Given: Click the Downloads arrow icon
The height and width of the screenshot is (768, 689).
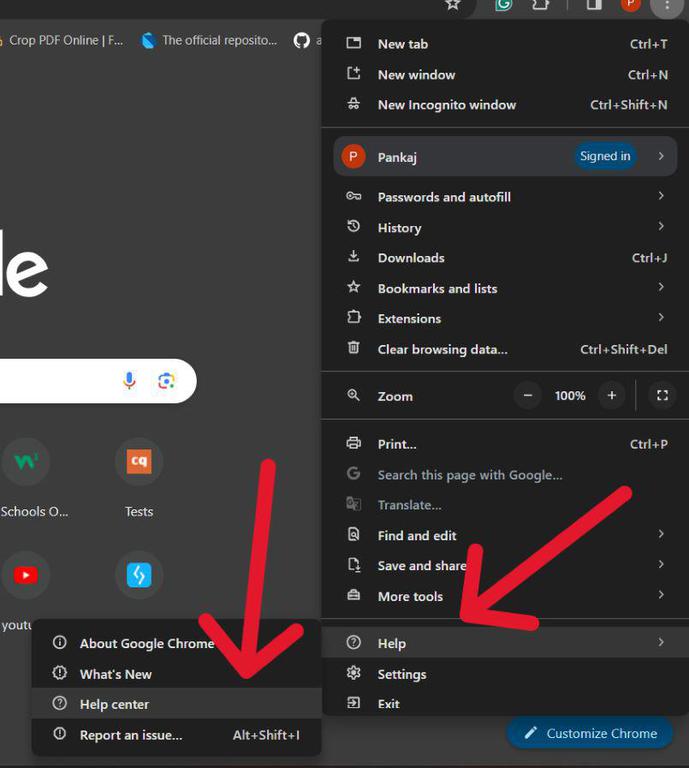Looking at the screenshot, I should click(354, 256).
